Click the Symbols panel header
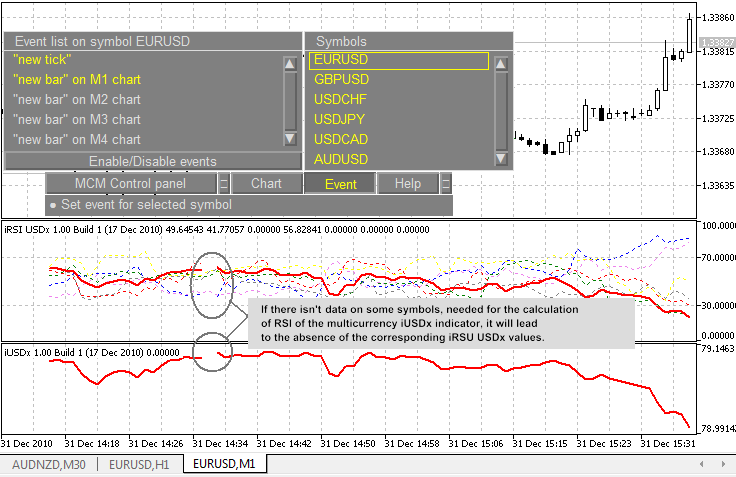 pyautogui.click(x=408, y=41)
